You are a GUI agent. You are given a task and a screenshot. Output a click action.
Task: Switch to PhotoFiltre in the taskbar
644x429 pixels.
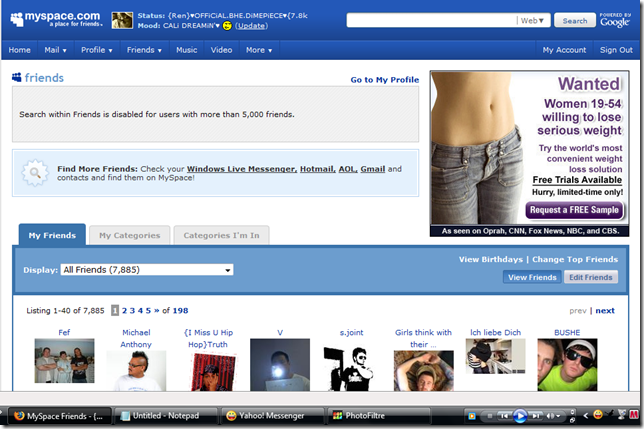coord(379,416)
